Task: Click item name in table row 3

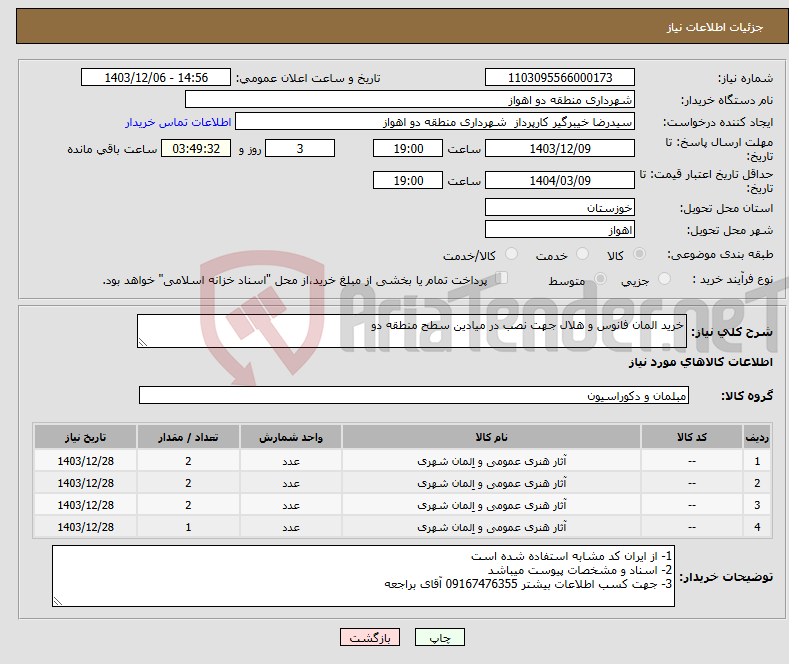Action: 492,505
